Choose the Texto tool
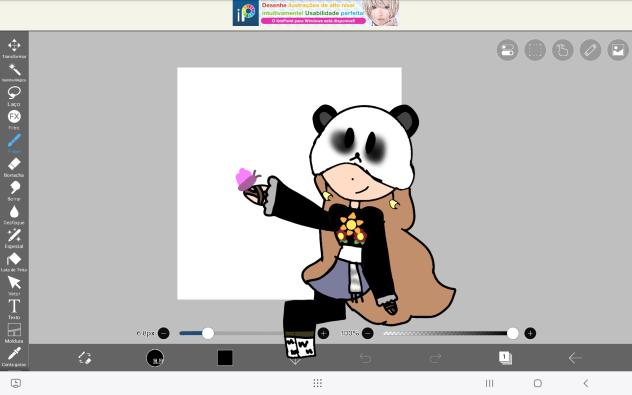 tap(14, 309)
